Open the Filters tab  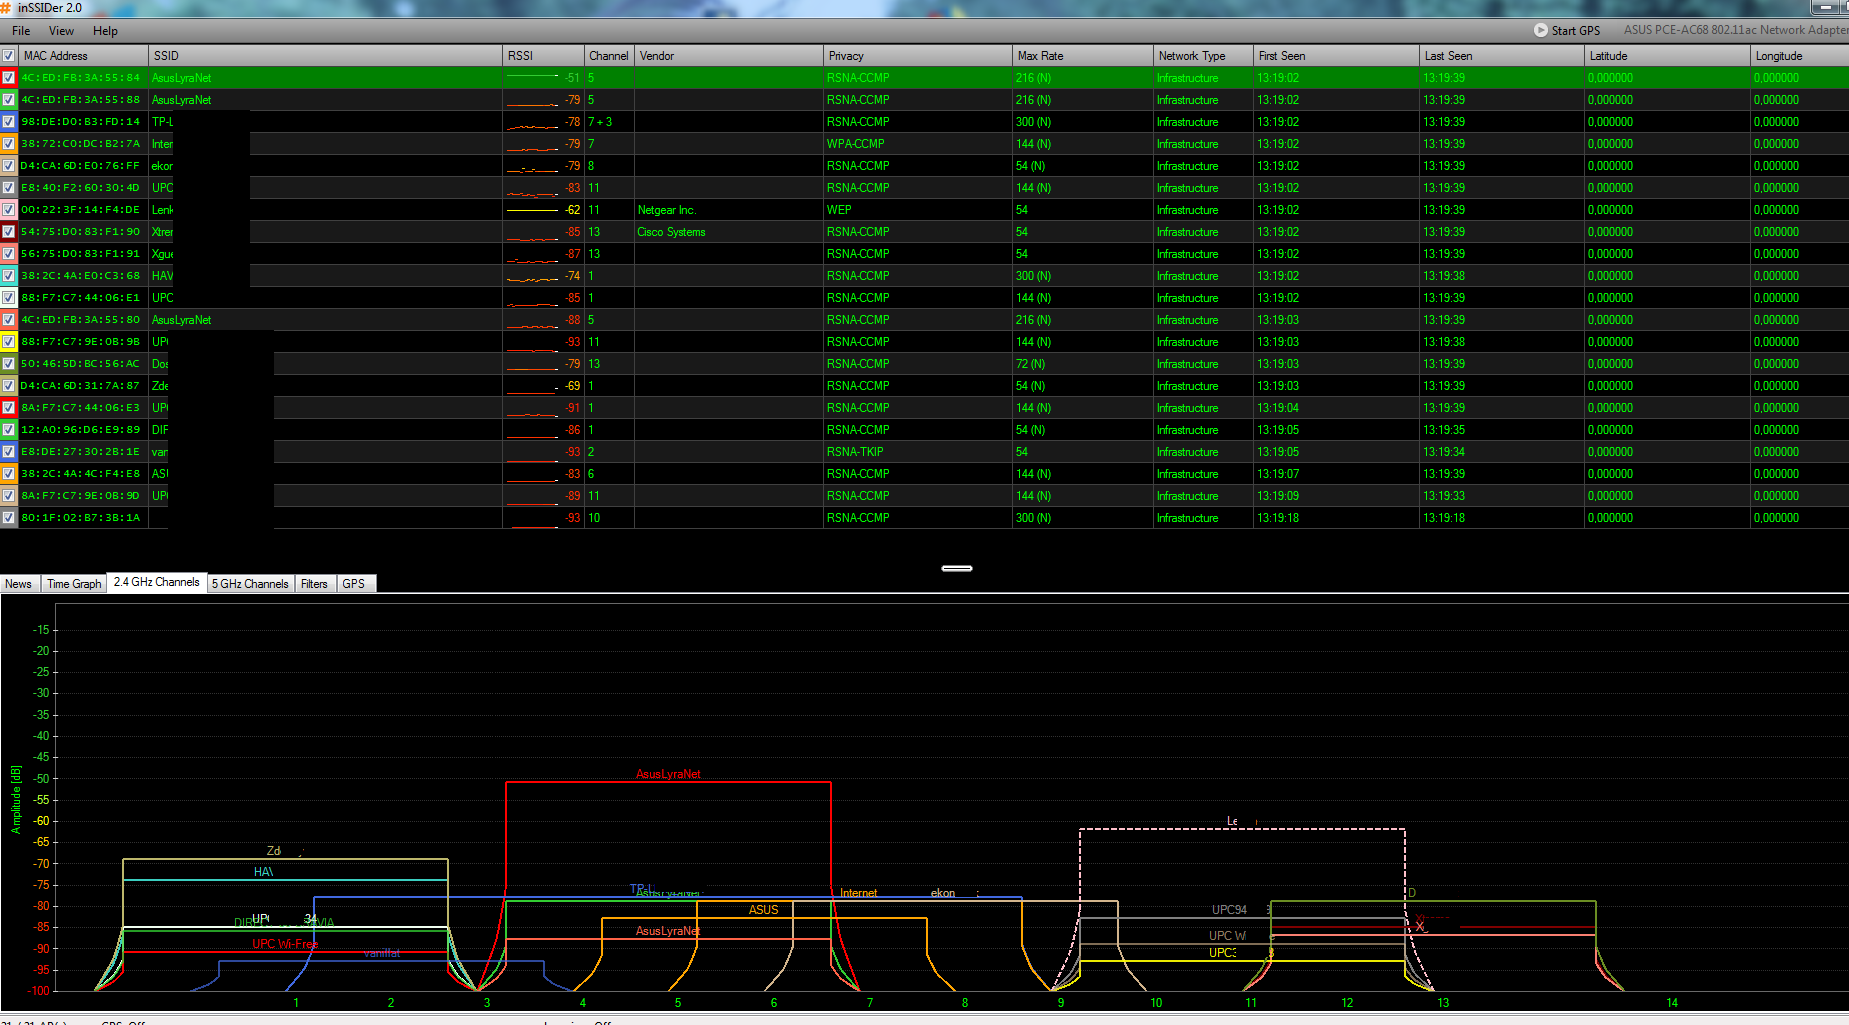[314, 584]
